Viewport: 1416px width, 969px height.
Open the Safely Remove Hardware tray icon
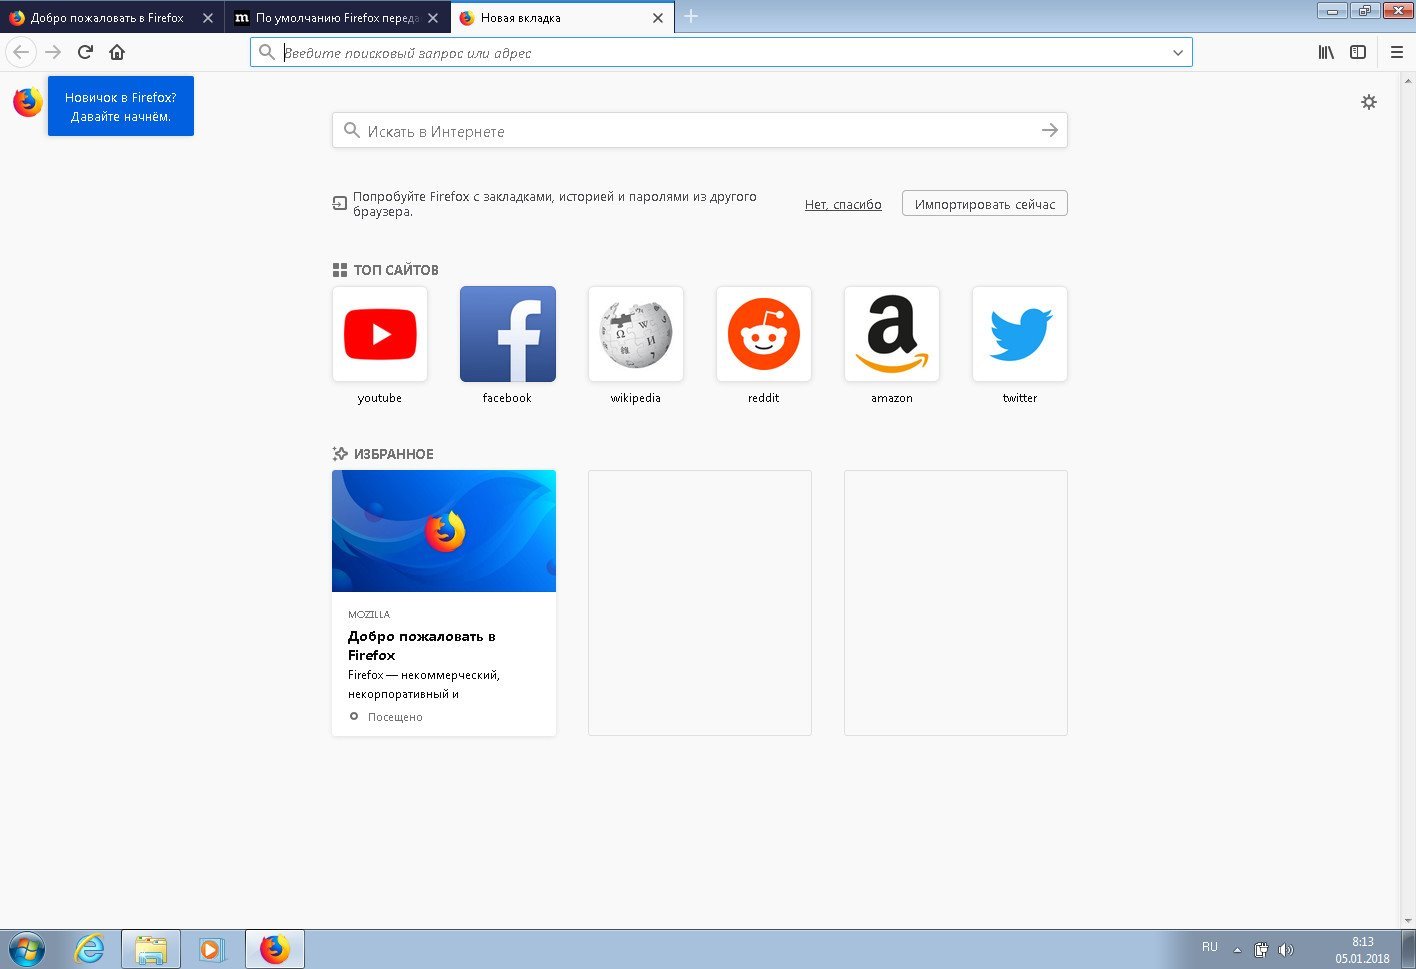[x=1262, y=949]
